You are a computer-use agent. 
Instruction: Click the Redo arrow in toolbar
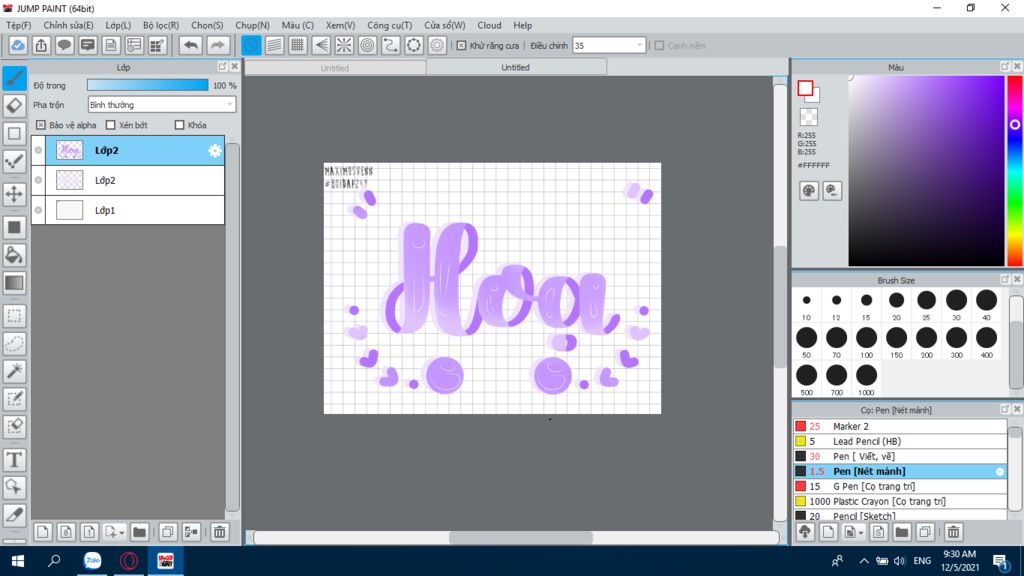click(x=217, y=45)
